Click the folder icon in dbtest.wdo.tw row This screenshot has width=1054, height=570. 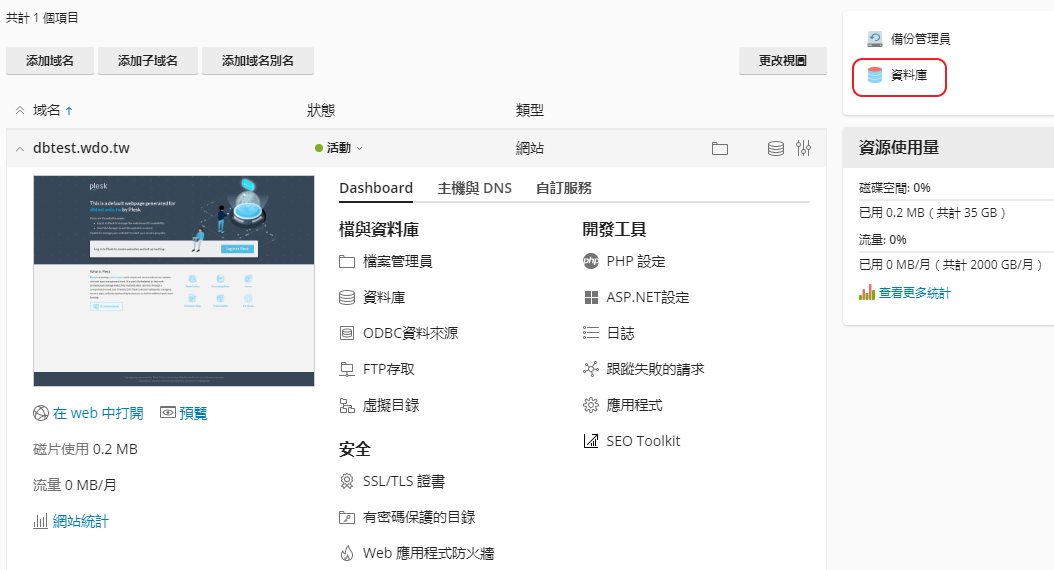(x=720, y=149)
